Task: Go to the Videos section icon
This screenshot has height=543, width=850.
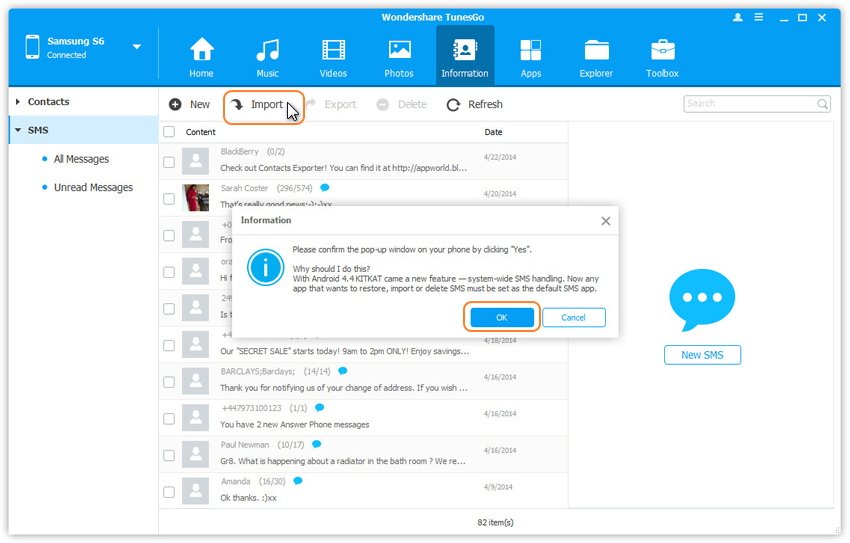Action: click(333, 51)
